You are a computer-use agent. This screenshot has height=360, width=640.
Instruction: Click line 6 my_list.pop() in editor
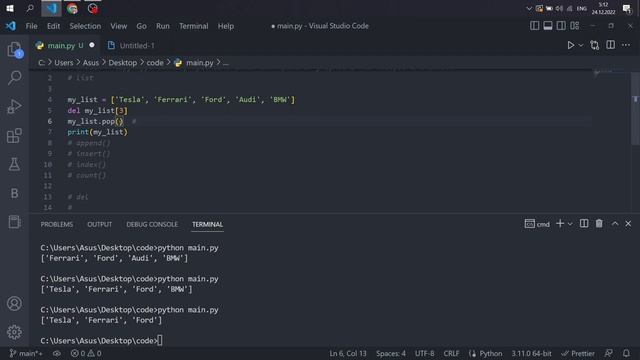(x=95, y=121)
